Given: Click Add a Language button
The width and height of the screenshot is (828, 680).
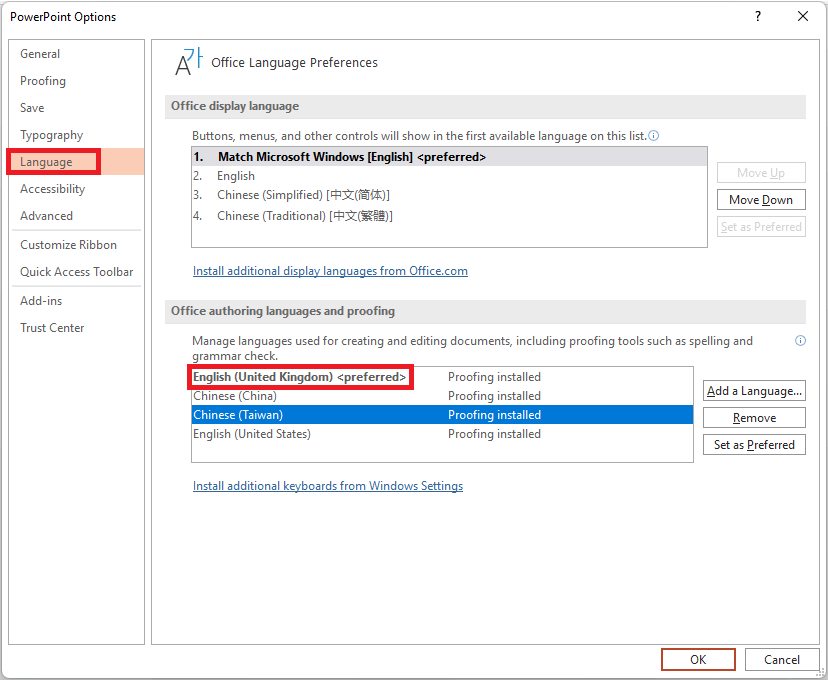Looking at the screenshot, I should coord(754,391).
